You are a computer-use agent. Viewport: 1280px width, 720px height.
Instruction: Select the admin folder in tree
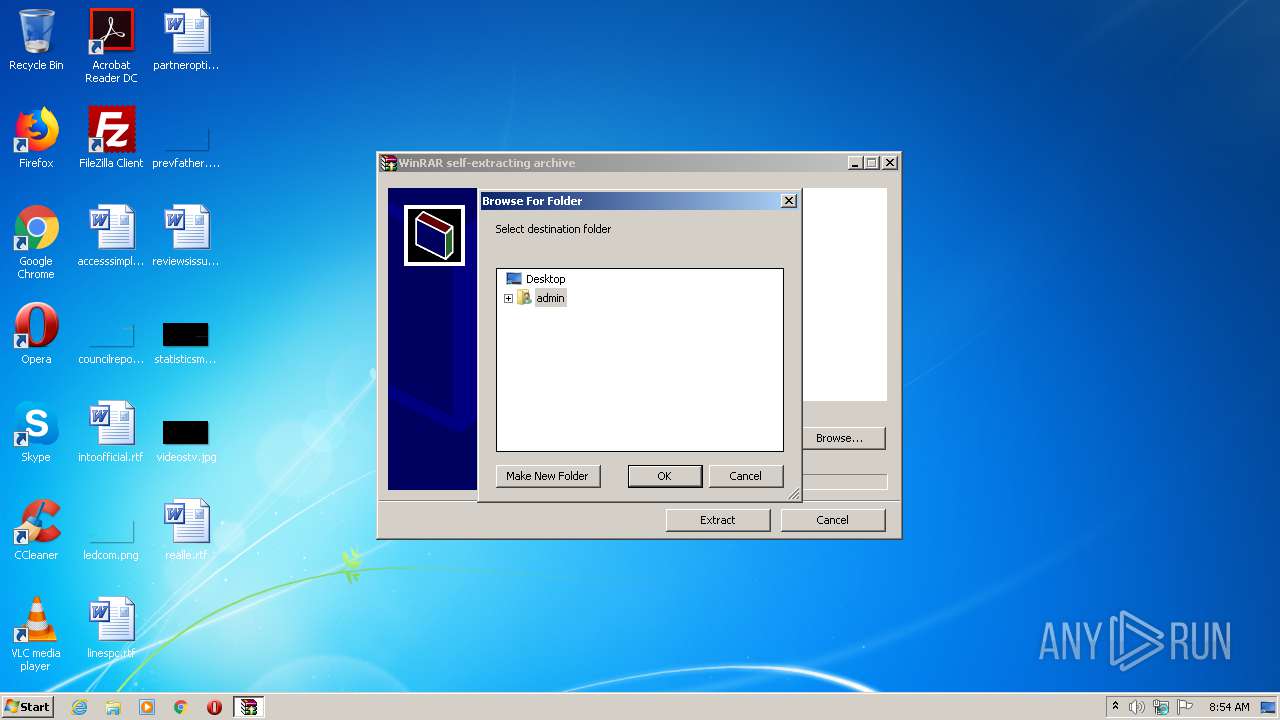point(550,298)
